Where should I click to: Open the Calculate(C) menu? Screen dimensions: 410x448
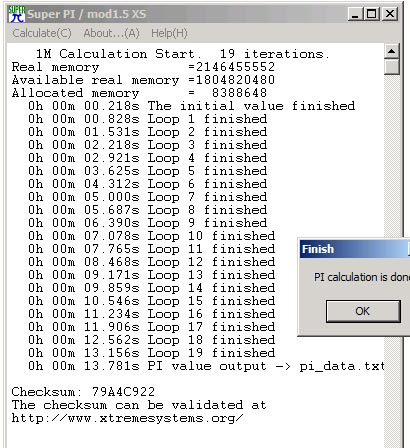tap(42, 33)
